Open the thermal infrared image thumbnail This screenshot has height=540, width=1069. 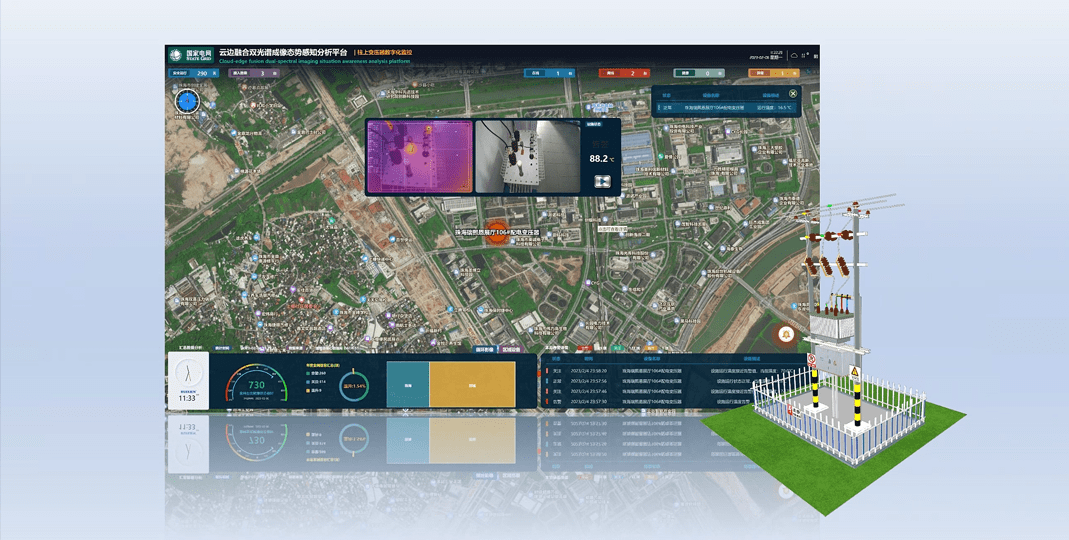tap(419, 157)
